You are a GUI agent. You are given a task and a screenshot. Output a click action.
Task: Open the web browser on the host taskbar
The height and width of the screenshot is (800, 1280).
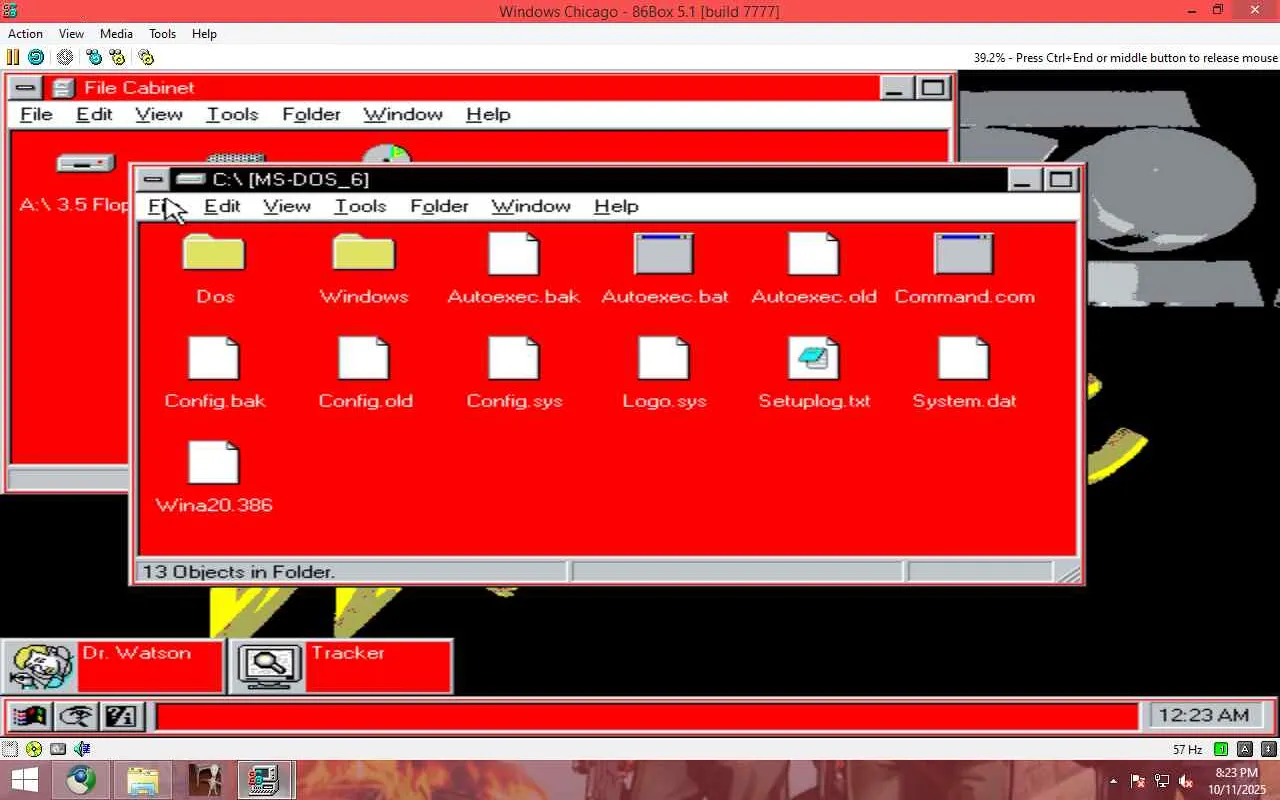(82, 780)
